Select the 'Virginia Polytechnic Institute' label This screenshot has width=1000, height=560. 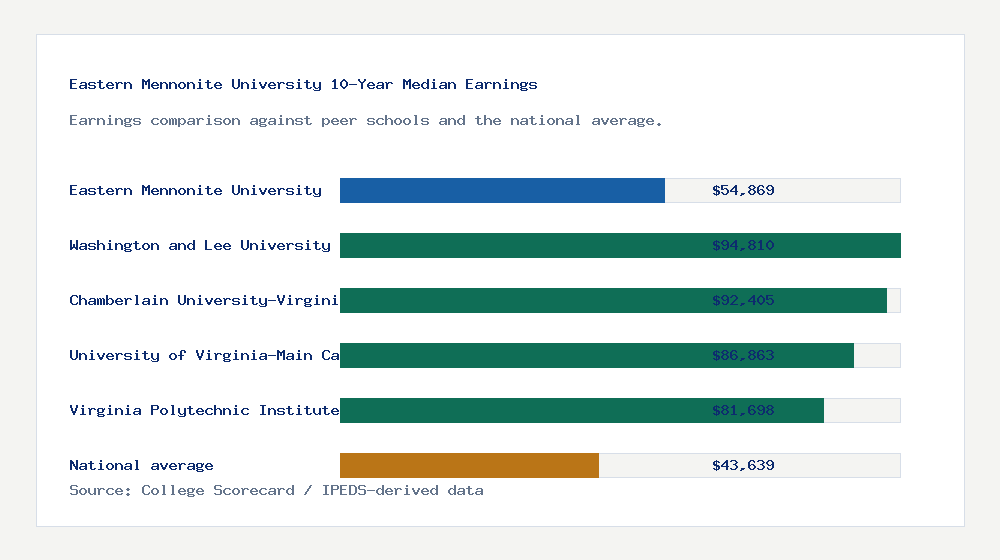coord(204,410)
